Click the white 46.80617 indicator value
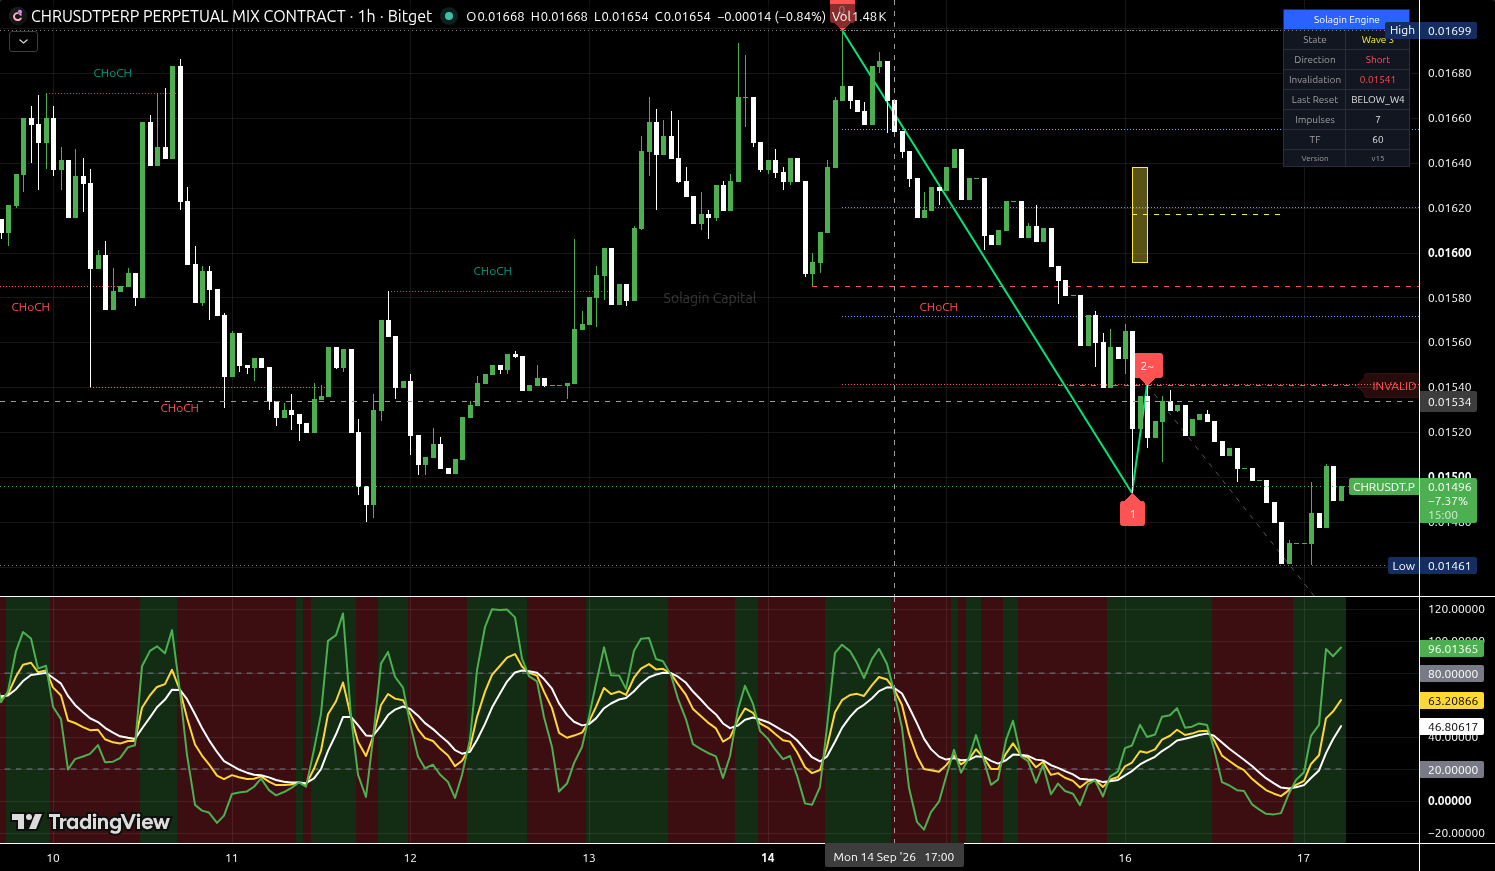Image resolution: width=1495 pixels, height=871 pixels. point(1452,727)
